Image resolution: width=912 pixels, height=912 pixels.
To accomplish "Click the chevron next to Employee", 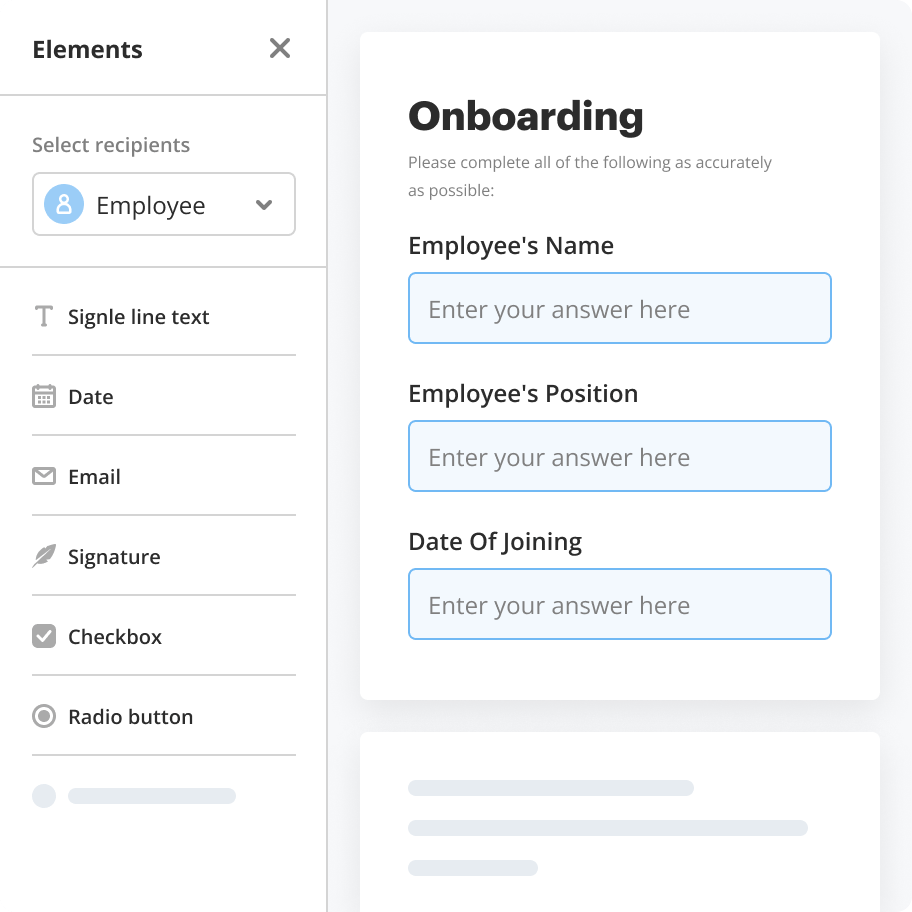I will [263, 204].
